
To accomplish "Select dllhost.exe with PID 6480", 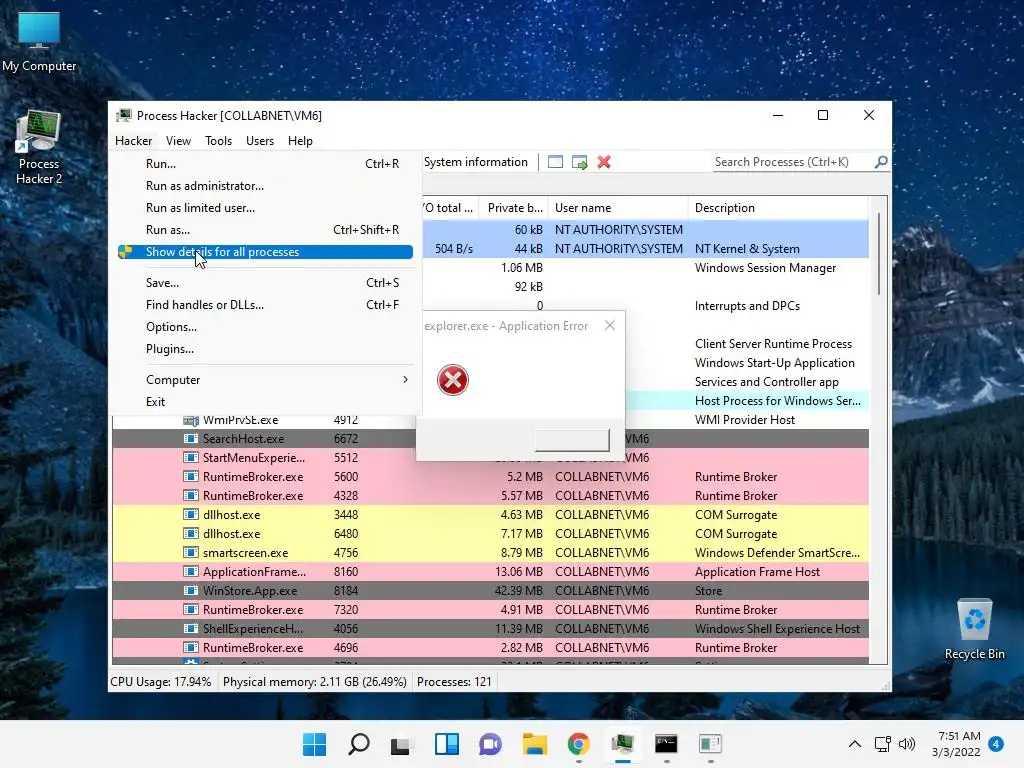I will 490,534.
